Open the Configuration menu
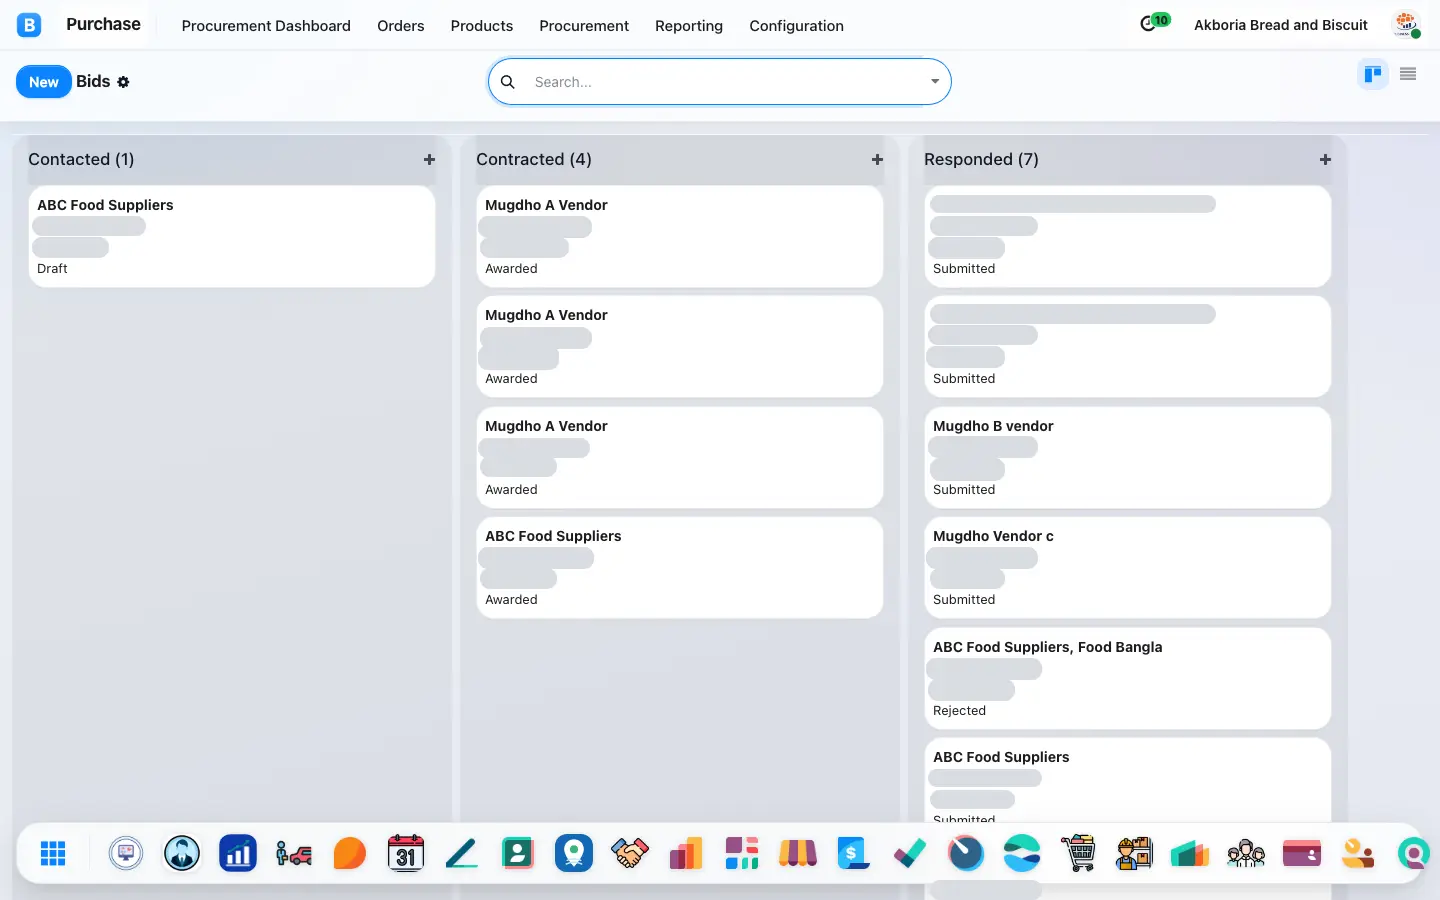 [796, 26]
